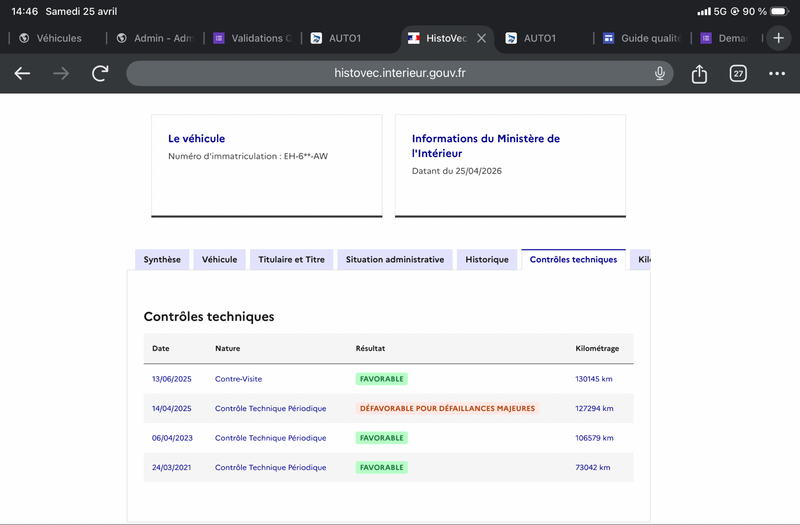This screenshot has height=525, width=800.
Task: Open the Situation administrative tab
Action: click(x=395, y=260)
